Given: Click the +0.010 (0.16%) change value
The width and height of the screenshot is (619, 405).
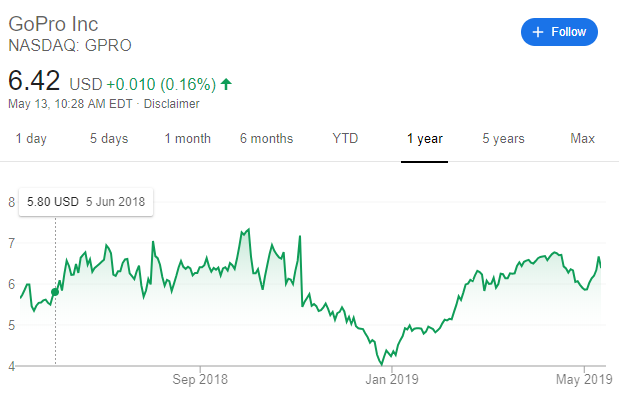Looking at the screenshot, I should coord(161,84).
